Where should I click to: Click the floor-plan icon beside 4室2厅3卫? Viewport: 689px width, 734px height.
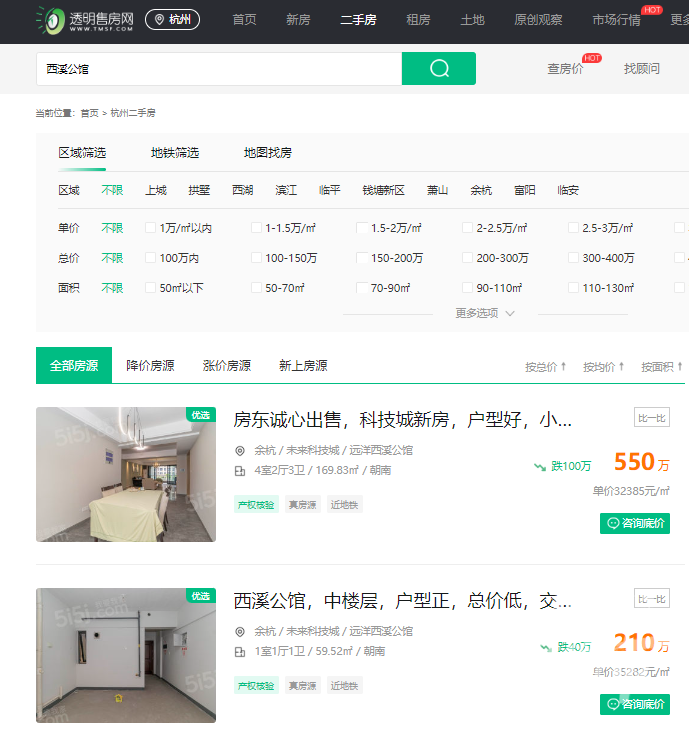[240, 471]
